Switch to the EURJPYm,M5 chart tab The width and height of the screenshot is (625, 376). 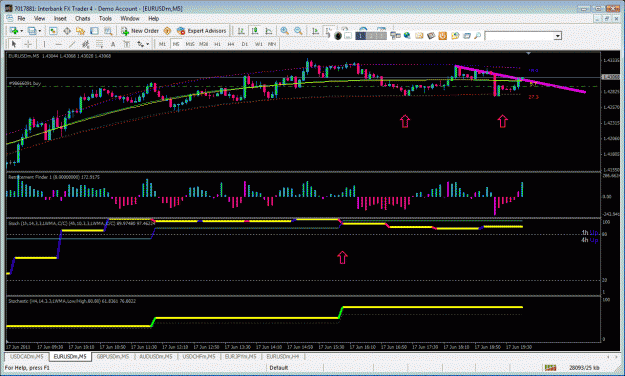pos(240,356)
